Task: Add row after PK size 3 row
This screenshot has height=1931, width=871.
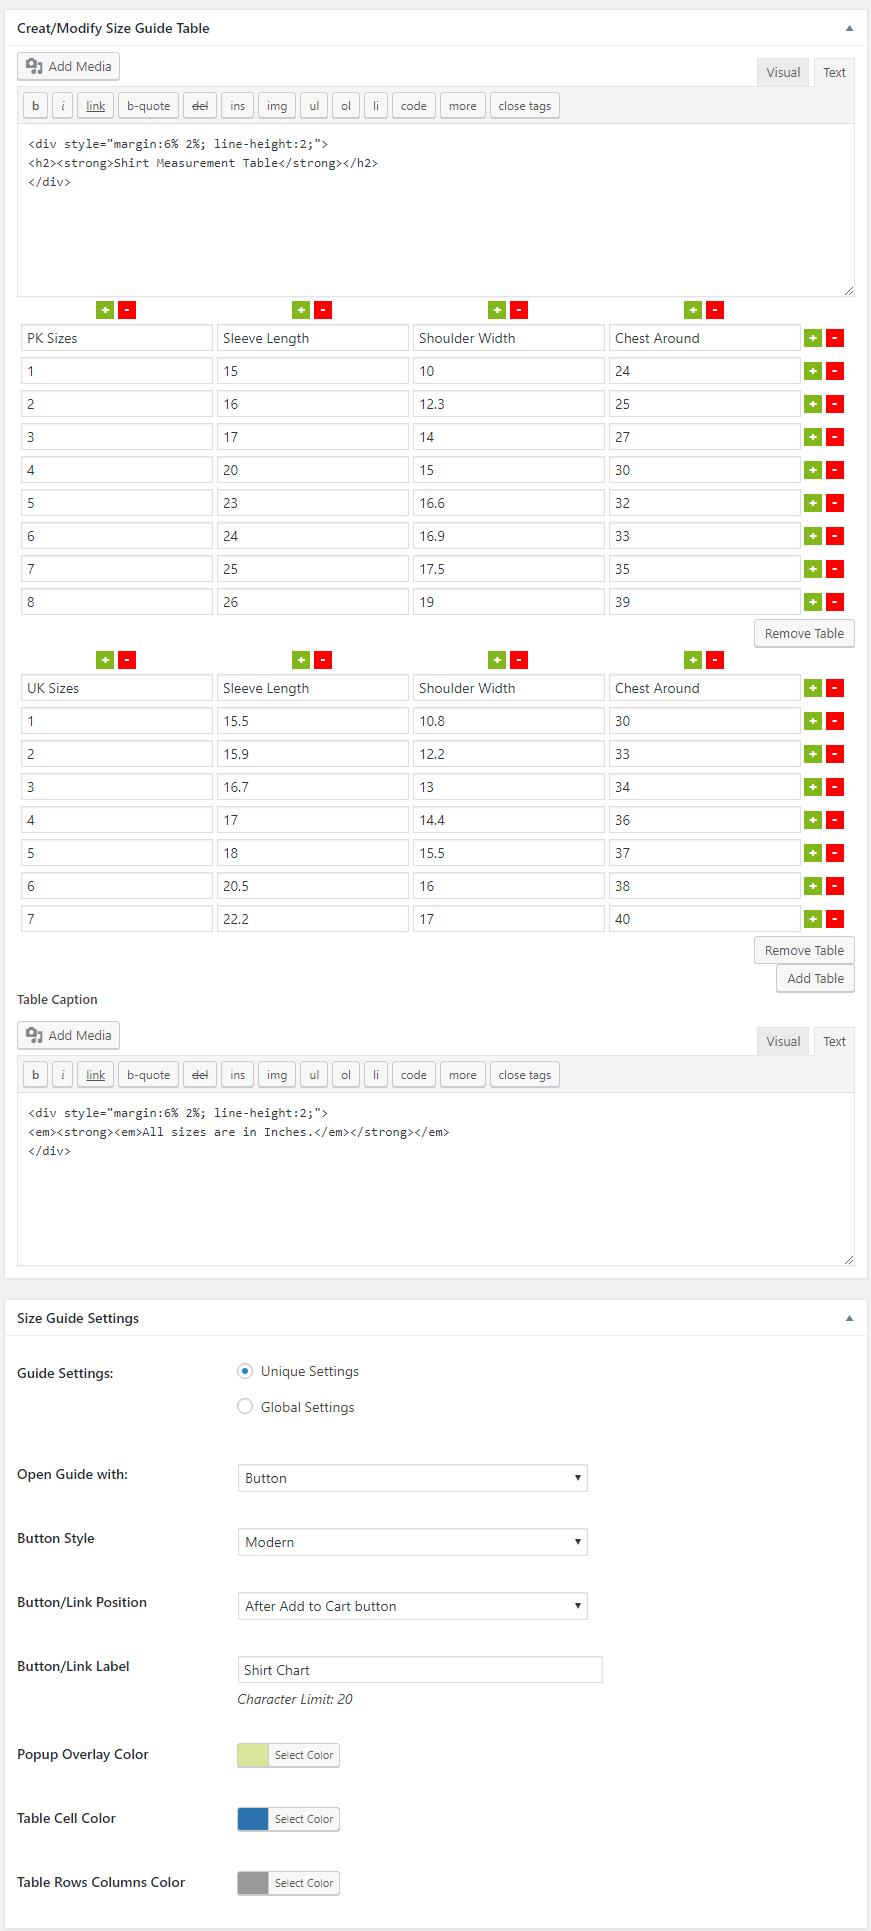Action: pyautogui.click(x=813, y=437)
